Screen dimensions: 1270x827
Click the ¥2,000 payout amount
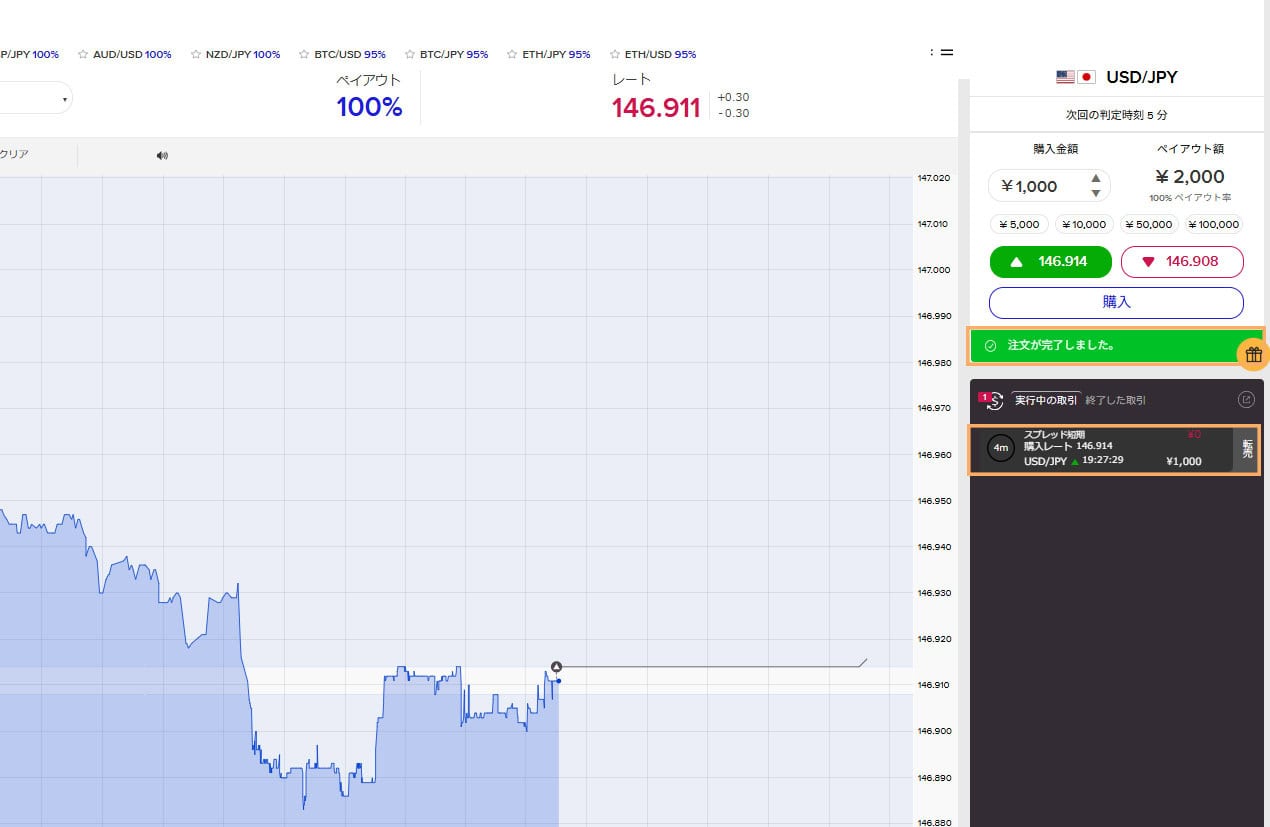(x=1190, y=177)
